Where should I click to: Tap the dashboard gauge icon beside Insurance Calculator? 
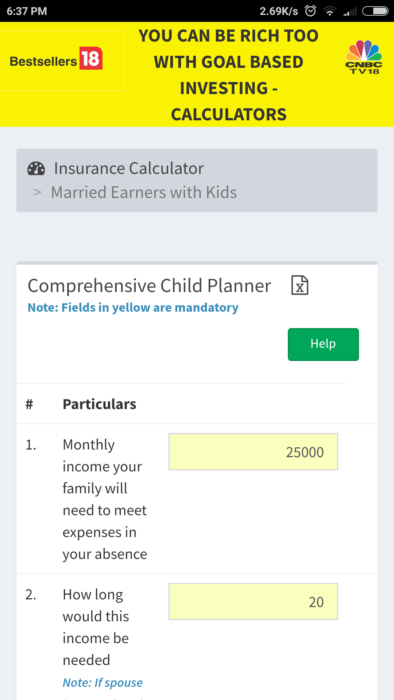tap(36, 168)
